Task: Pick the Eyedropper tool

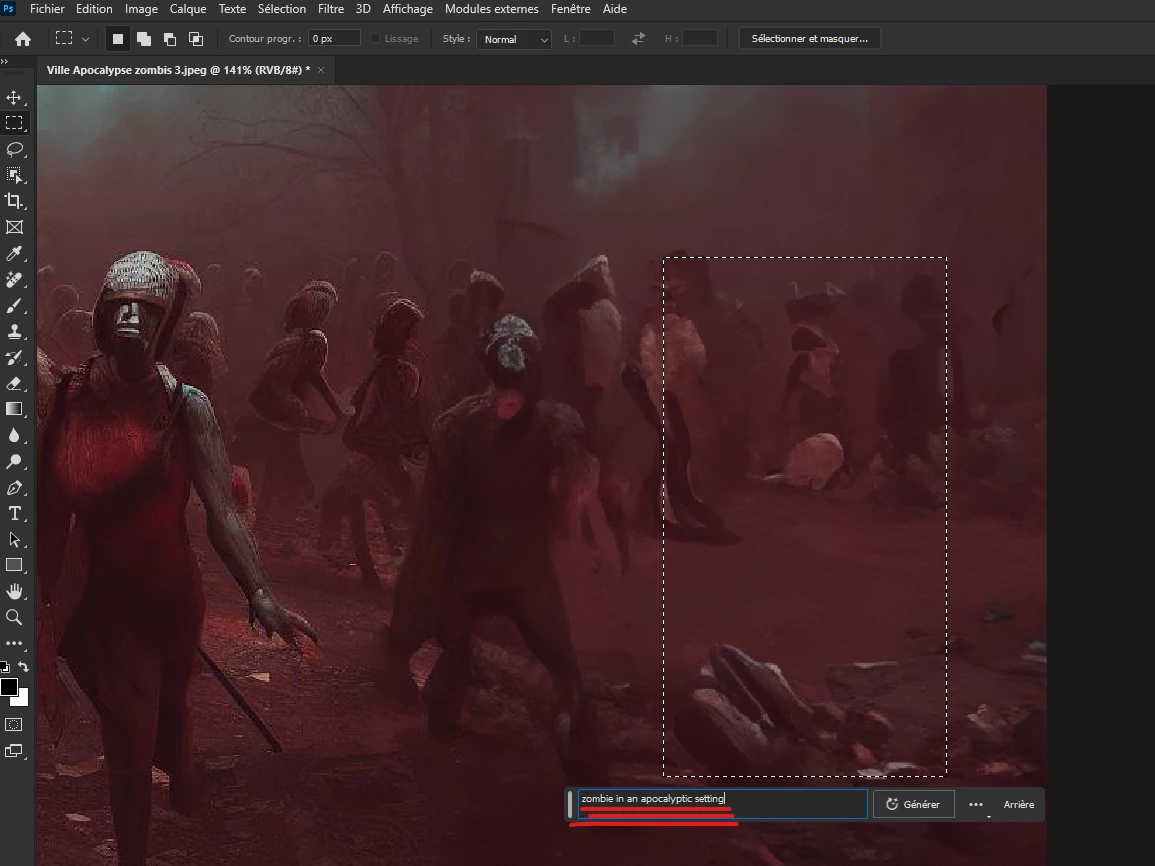Action: (x=14, y=253)
